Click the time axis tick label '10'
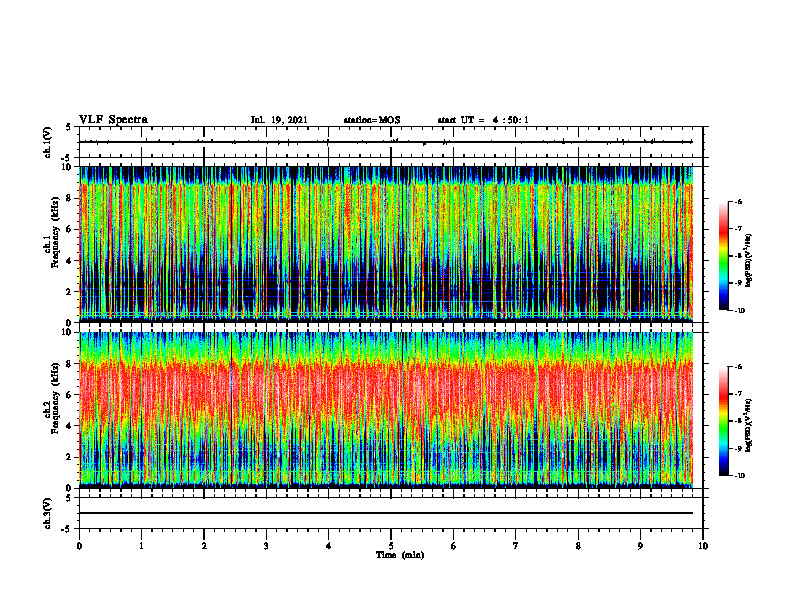This screenshot has width=792, height=612. click(x=703, y=546)
